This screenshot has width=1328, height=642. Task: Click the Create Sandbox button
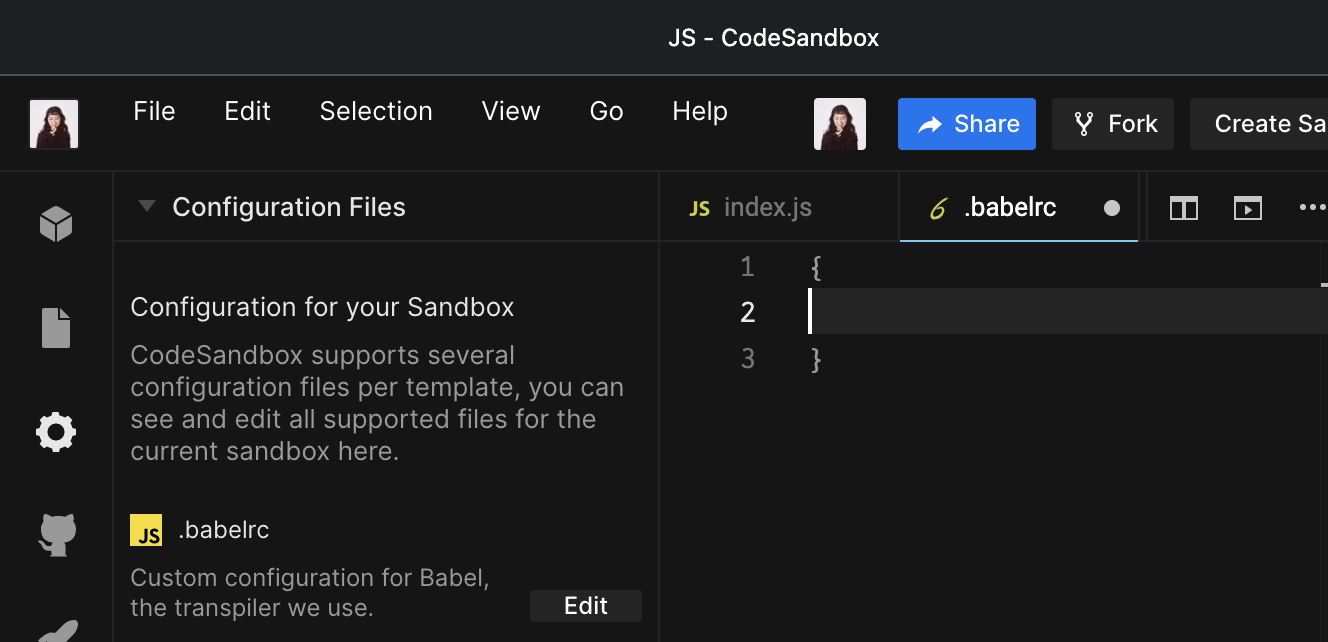point(1259,124)
